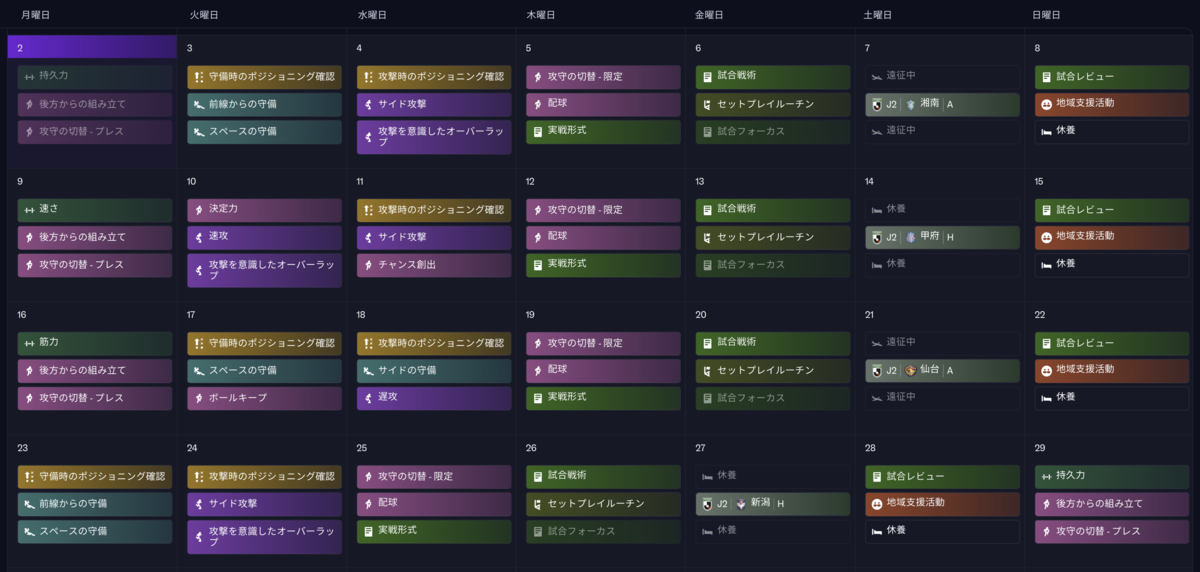Select the 日曜日 column header
The height and width of the screenshot is (572, 1200).
(x=1046, y=15)
